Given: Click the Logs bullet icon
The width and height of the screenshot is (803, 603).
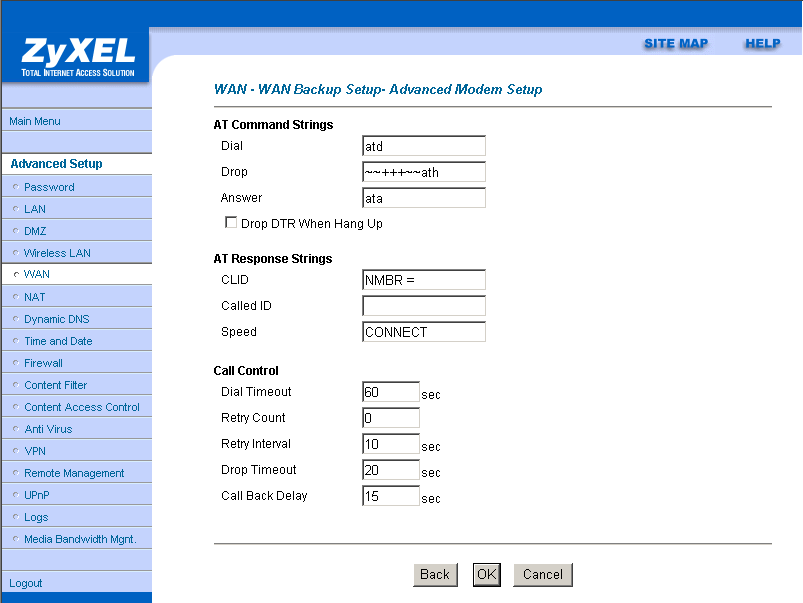Looking at the screenshot, I should coord(16,517).
